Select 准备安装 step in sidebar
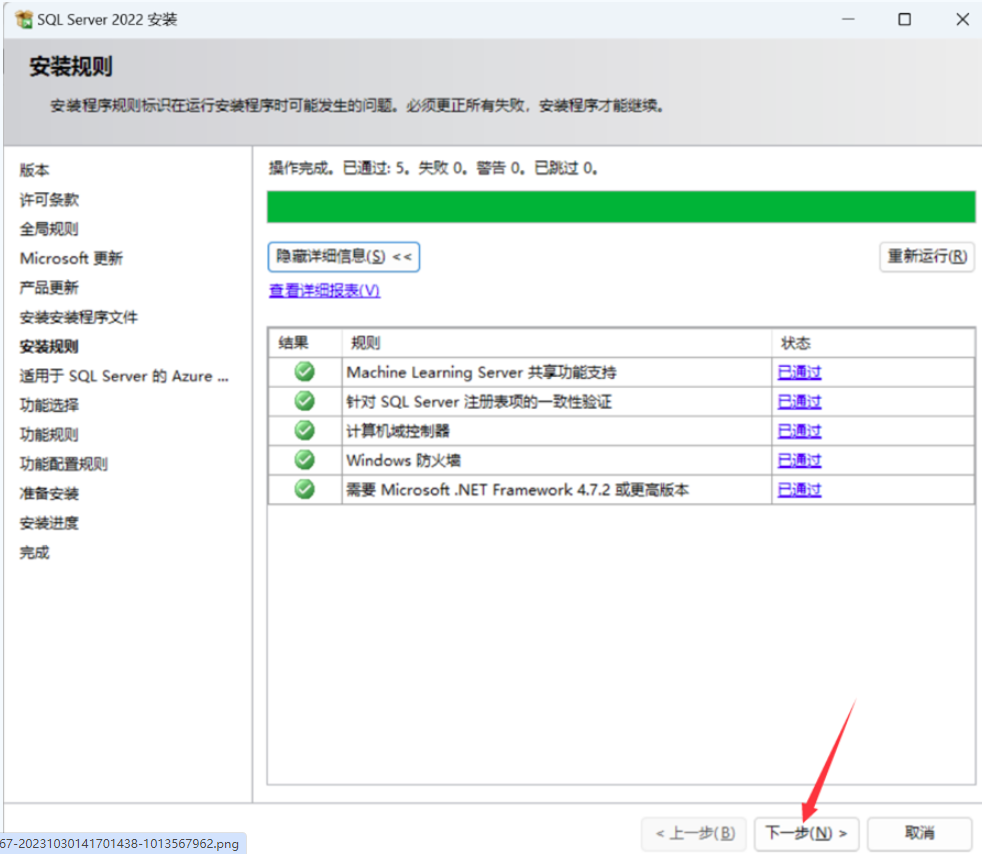982x854 pixels. [x=49, y=494]
